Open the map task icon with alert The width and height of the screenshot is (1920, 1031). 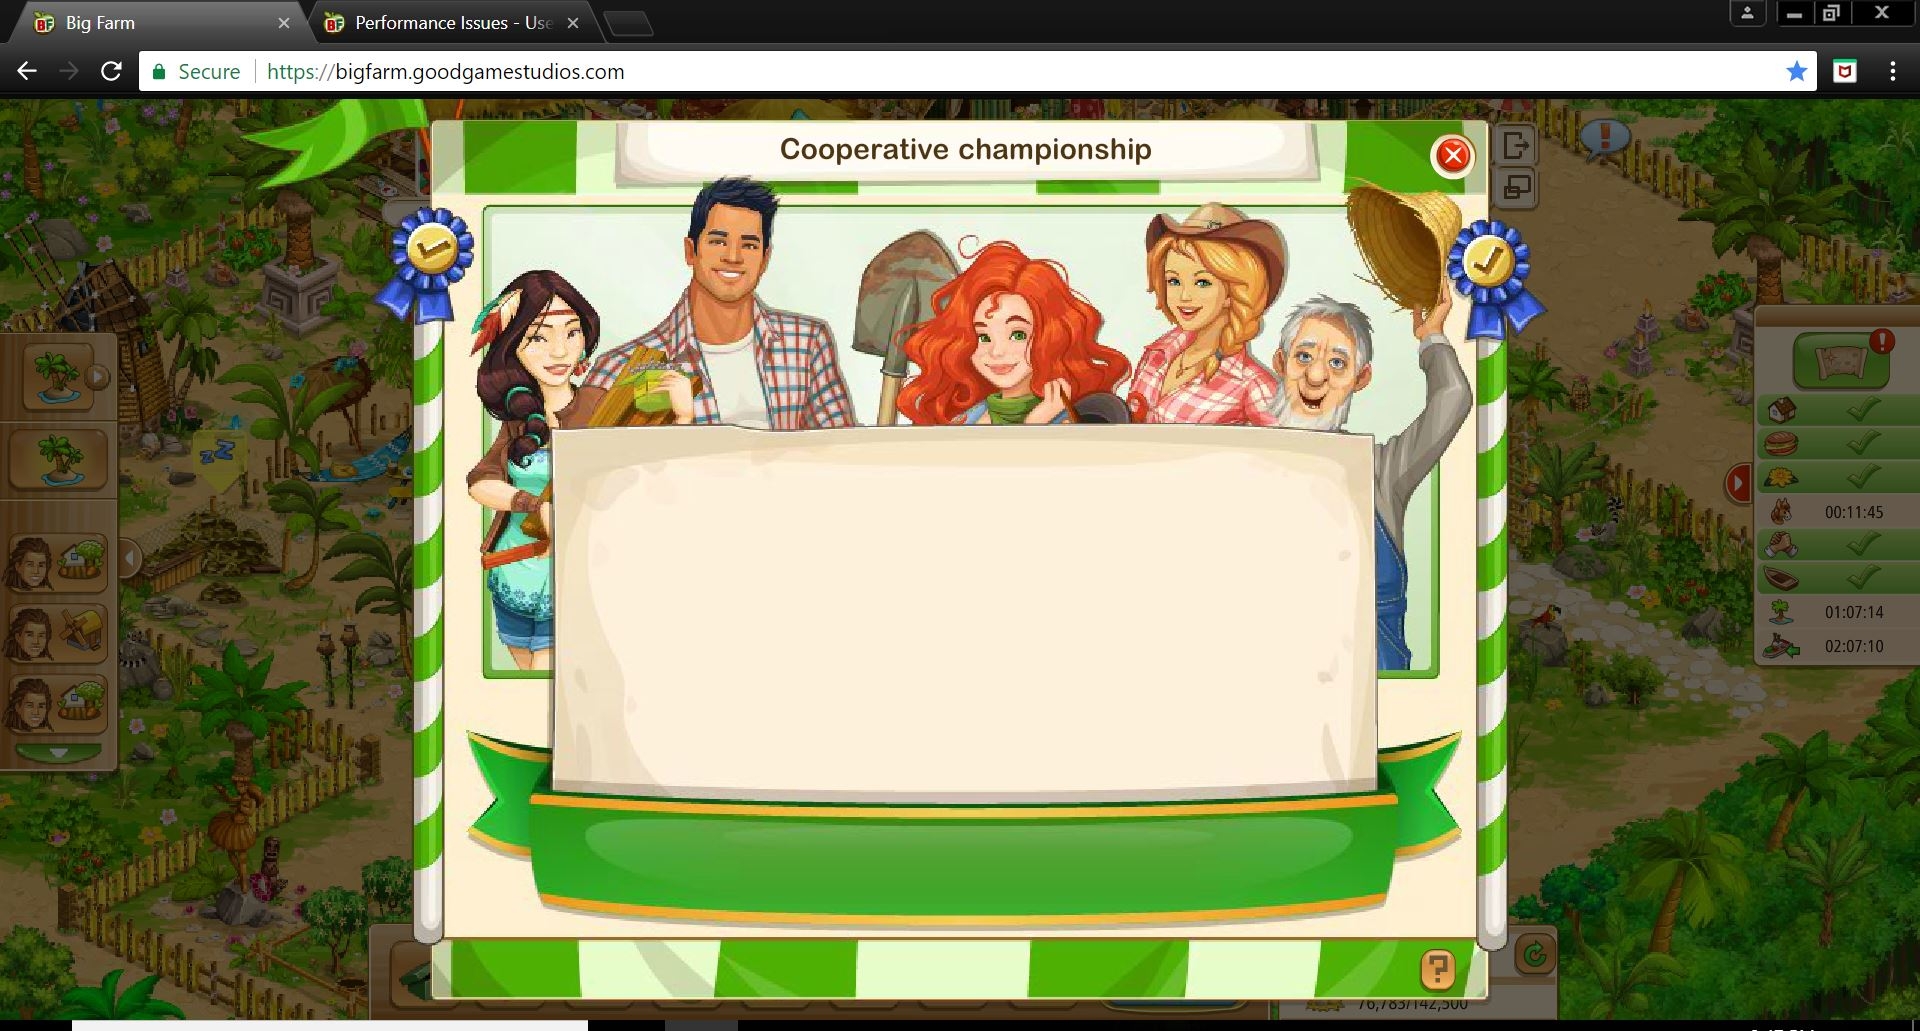pos(1841,361)
